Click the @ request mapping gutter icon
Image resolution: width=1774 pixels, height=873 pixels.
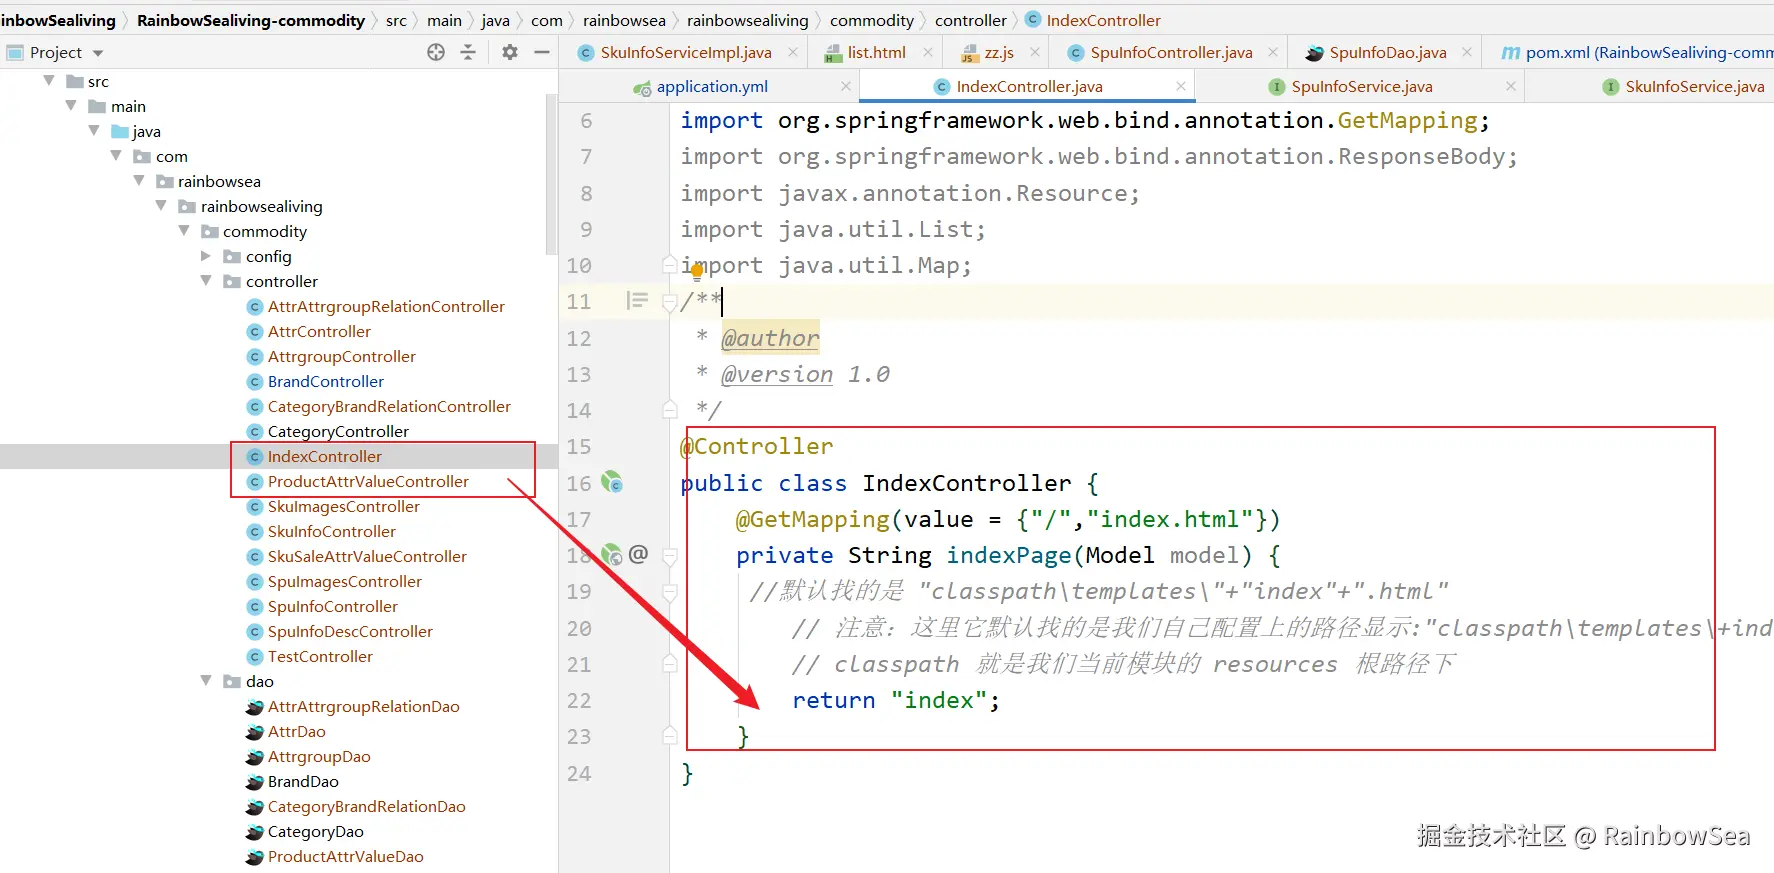pos(639,553)
